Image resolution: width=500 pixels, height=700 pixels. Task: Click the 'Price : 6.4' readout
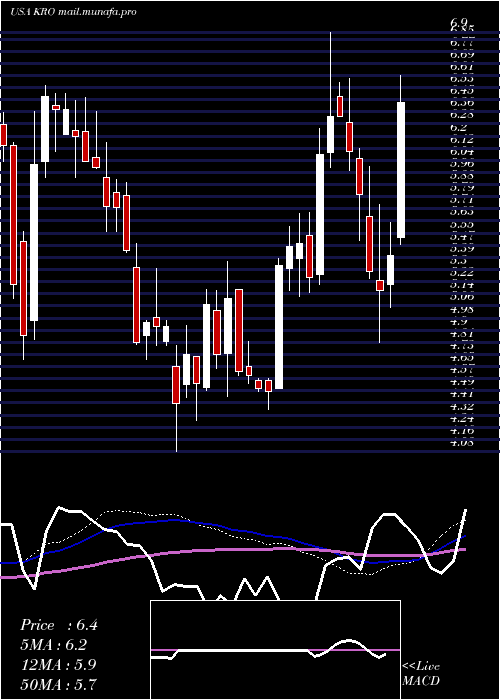59,625
